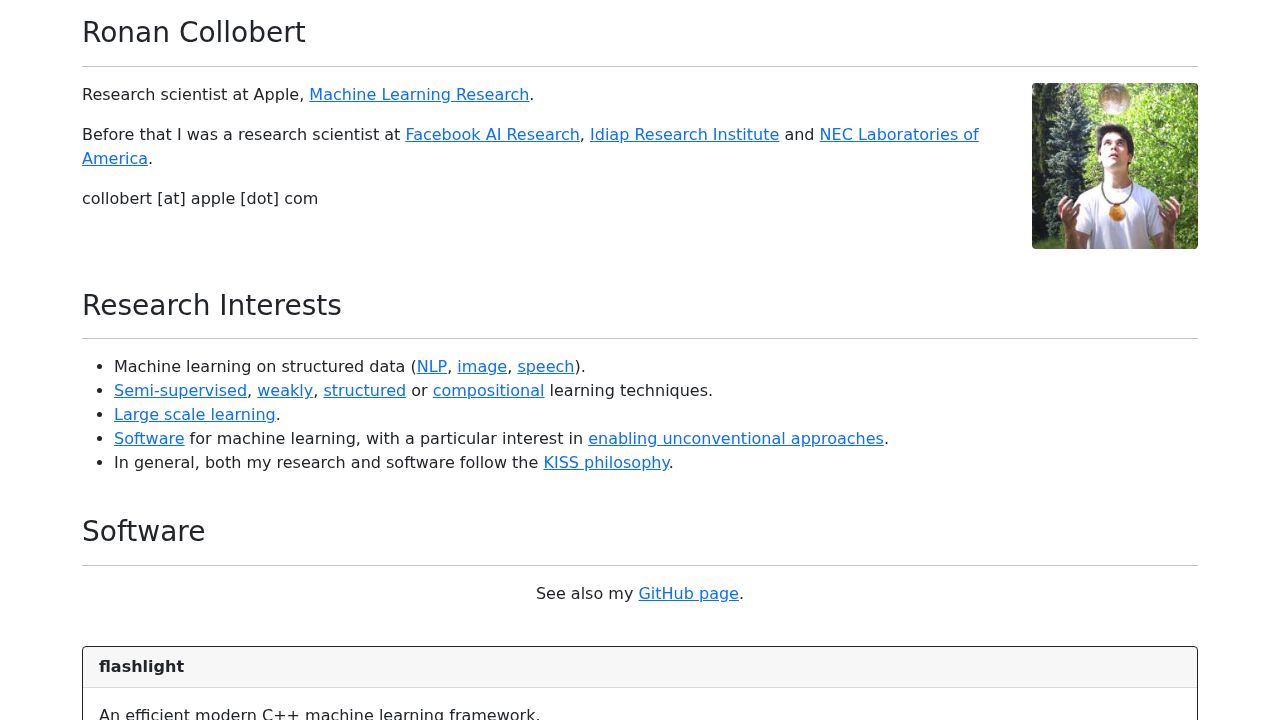
Task: Follow the Large scale learning link
Action: coord(195,414)
